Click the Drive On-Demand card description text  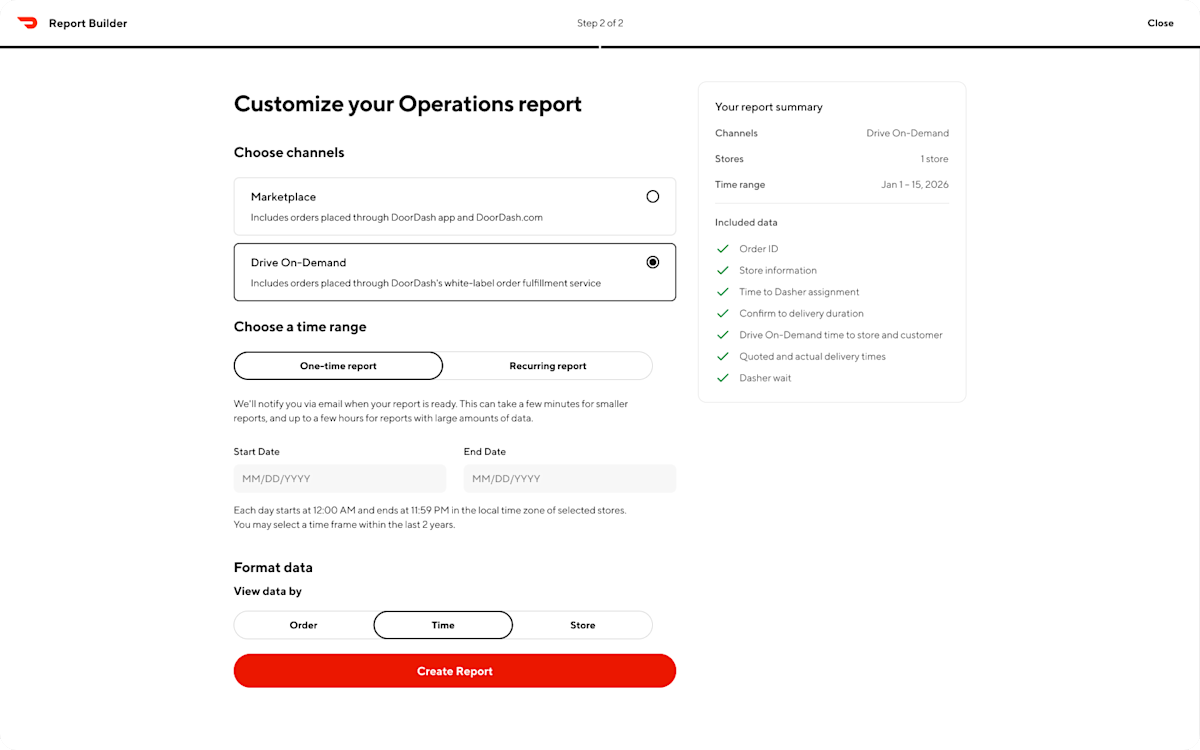tap(426, 283)
